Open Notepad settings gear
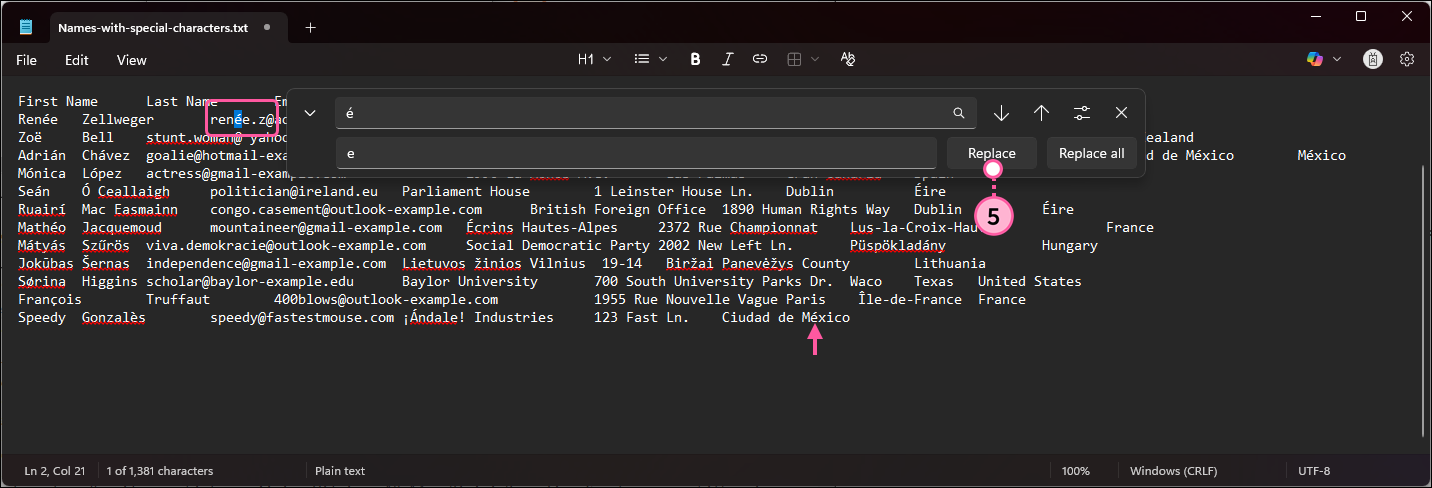 coord(1407,60)
